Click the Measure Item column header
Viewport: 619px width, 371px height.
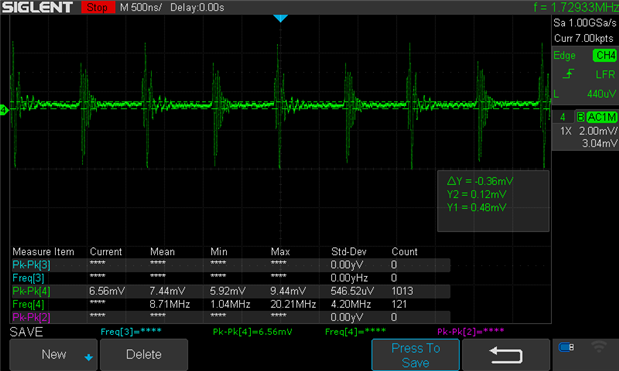coord(43,252)
